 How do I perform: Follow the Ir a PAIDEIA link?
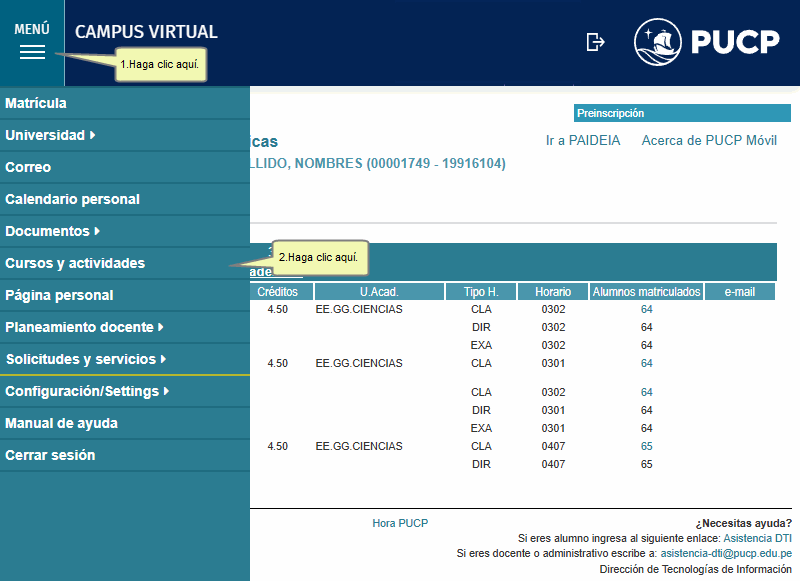point(583,141)
